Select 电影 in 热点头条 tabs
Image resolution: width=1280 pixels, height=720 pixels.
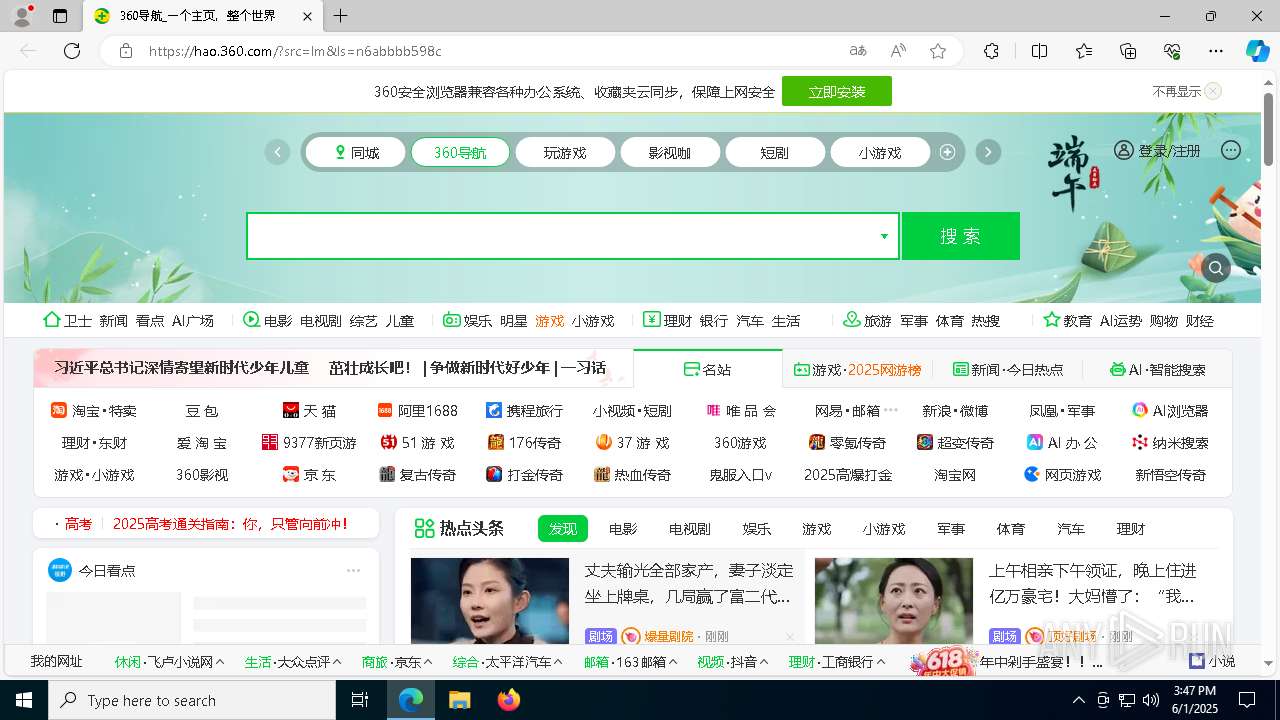point(623,528)
